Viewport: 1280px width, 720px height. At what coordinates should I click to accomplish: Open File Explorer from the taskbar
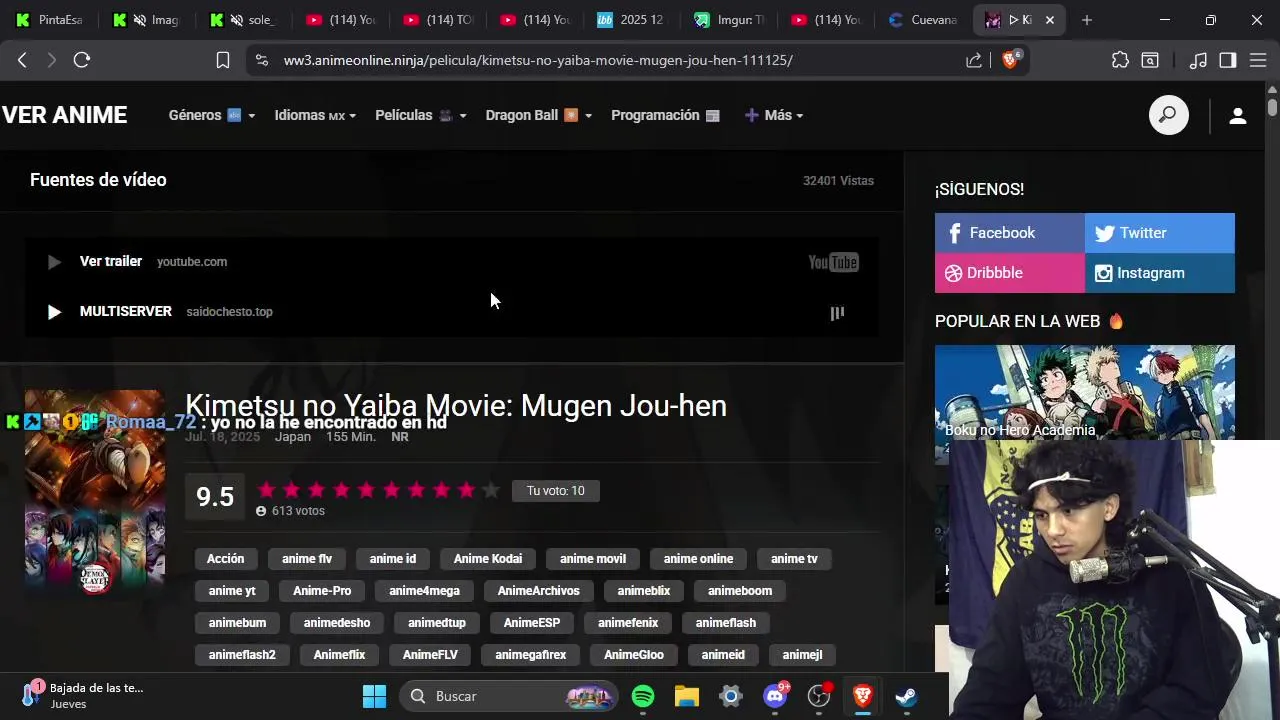click(x=687, y=696)
